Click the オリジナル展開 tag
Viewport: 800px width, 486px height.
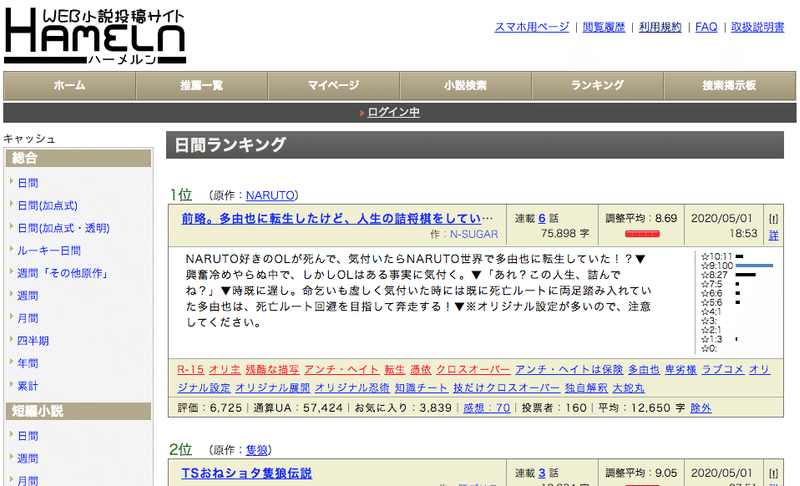[x=272, y=388]
